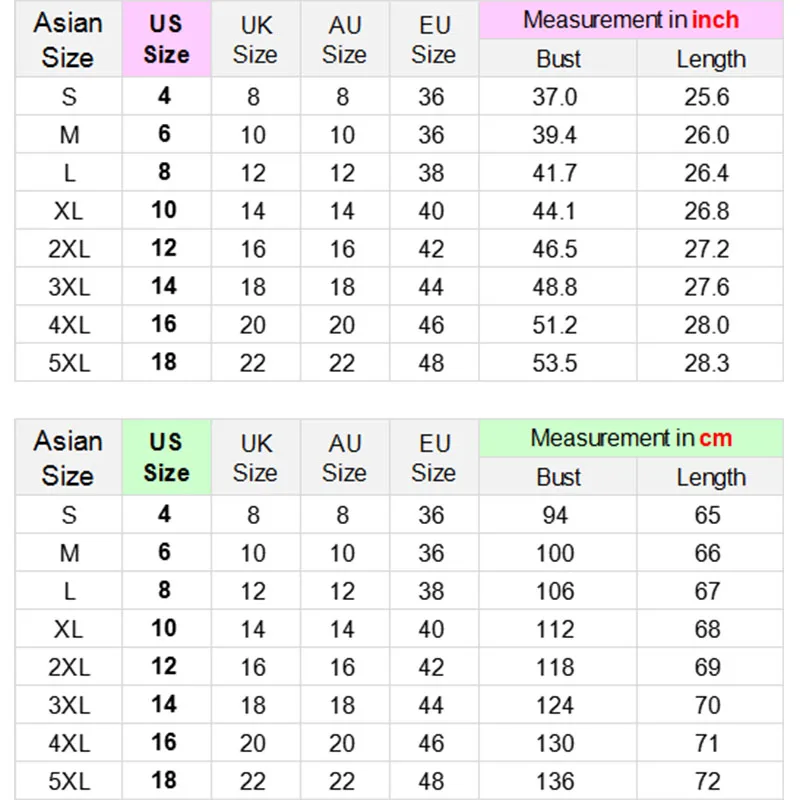Click bust value 37.0 in inch table
Image resolution: width=800 pixels, height=800 pixels.
pos(558,97)
